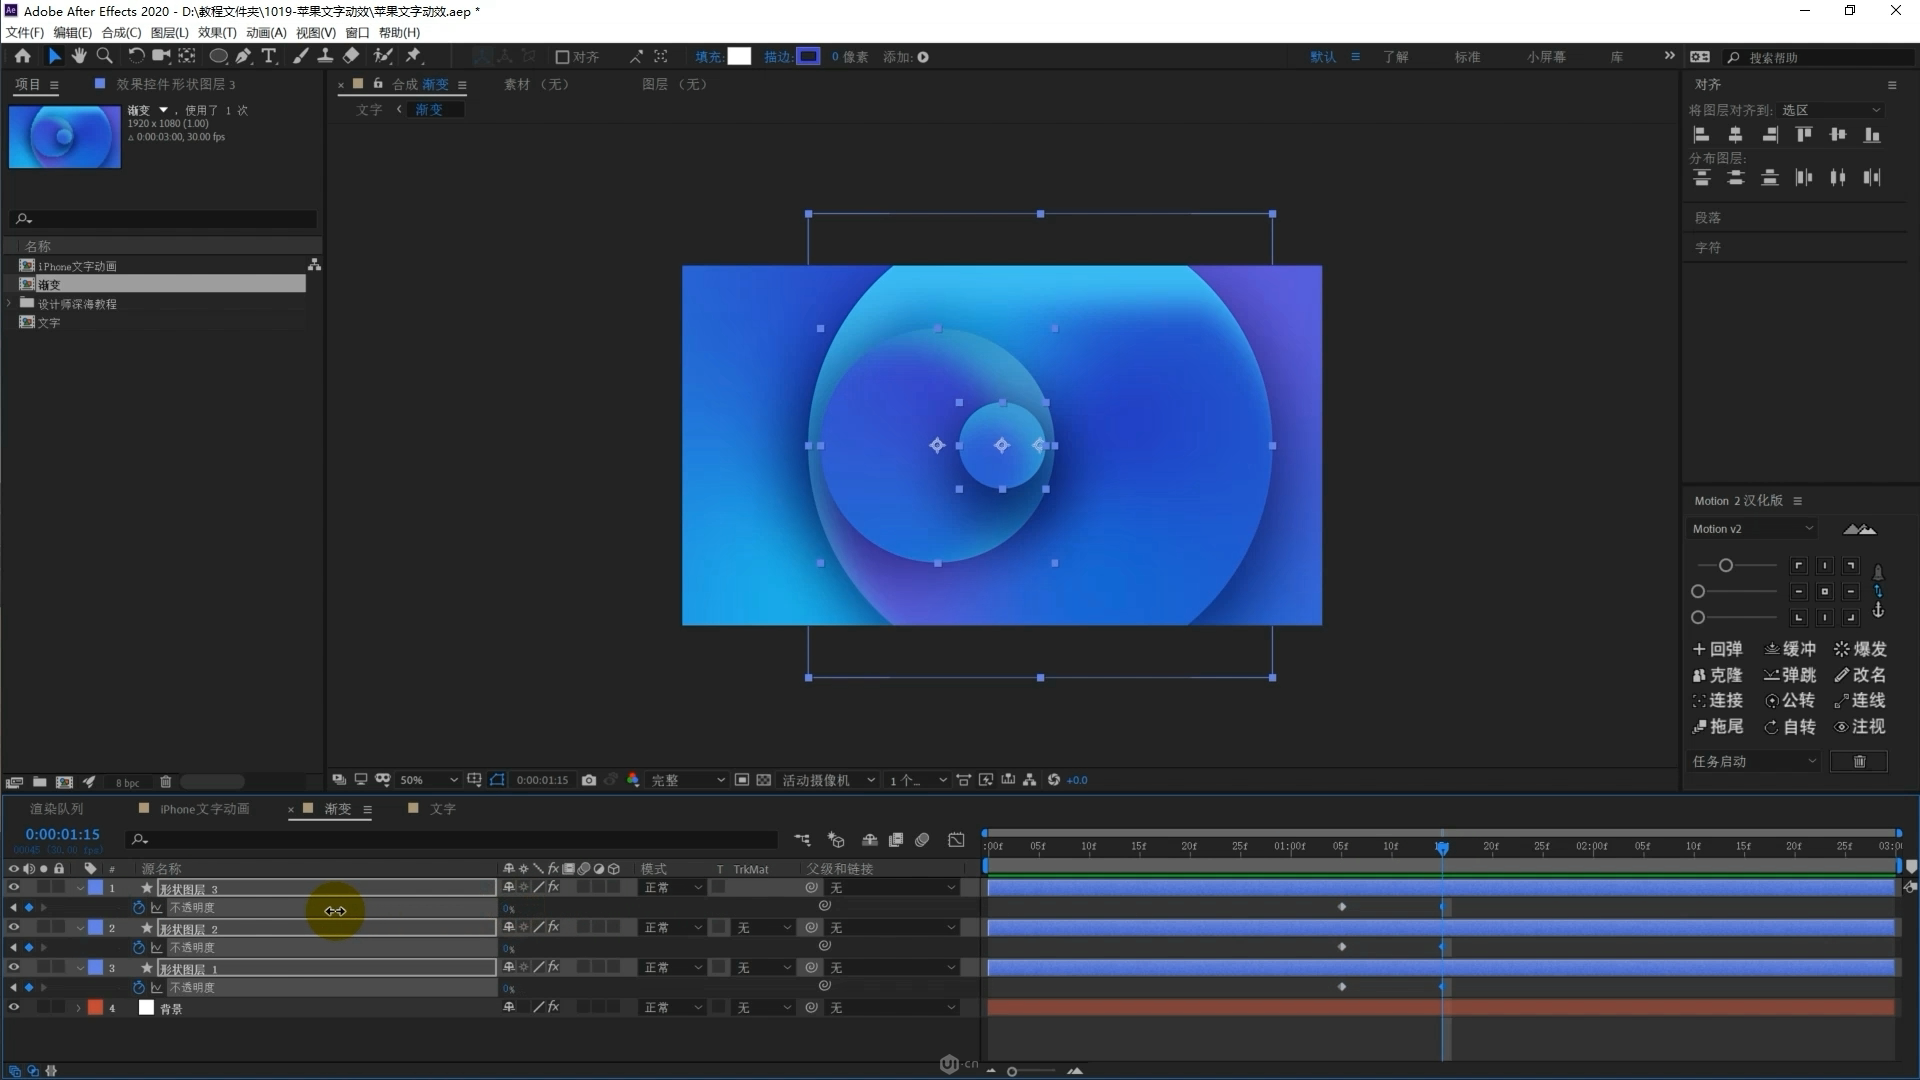Click the white fill color swatch
The width and height of the screenshot is (1920, 1080).
pos(739,57)
